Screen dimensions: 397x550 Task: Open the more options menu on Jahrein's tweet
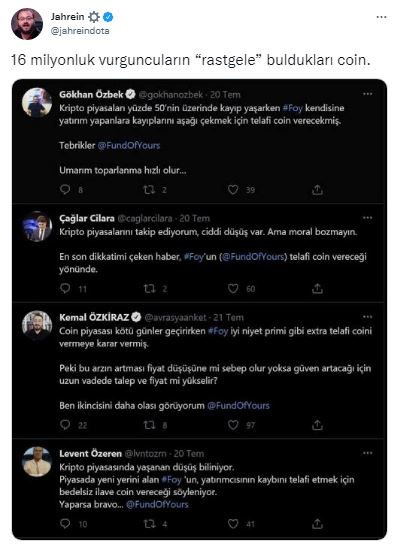pyautogui.click(x=381, y=17)
